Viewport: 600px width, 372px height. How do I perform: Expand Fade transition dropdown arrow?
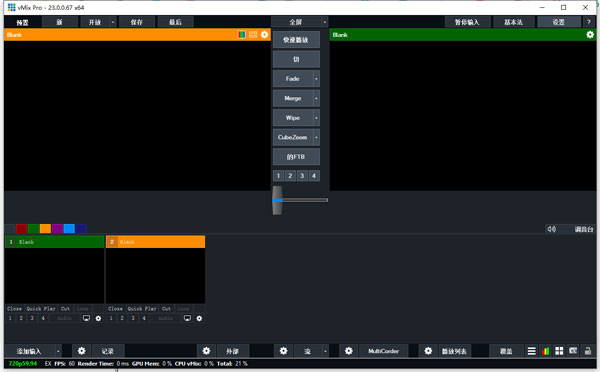(x=316, y=79)
